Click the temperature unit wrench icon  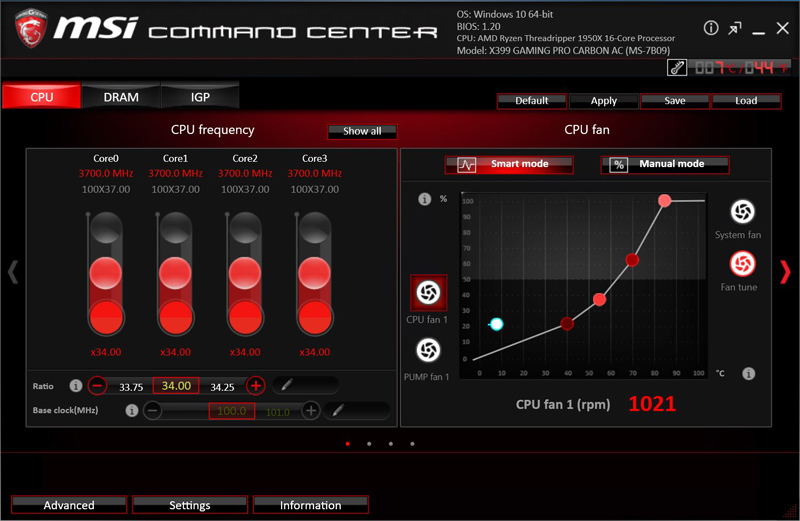677,67
